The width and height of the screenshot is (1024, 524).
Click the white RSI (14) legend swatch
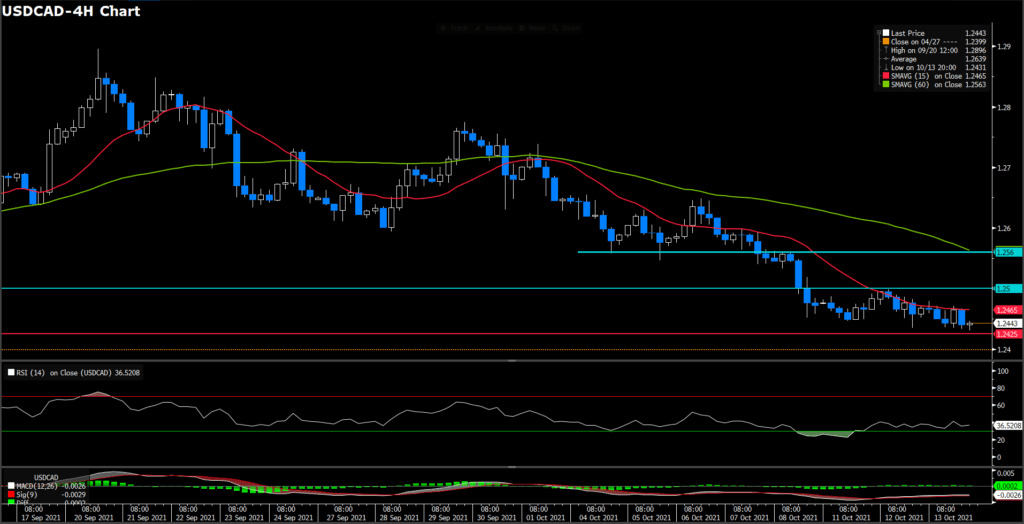(10, 373)
